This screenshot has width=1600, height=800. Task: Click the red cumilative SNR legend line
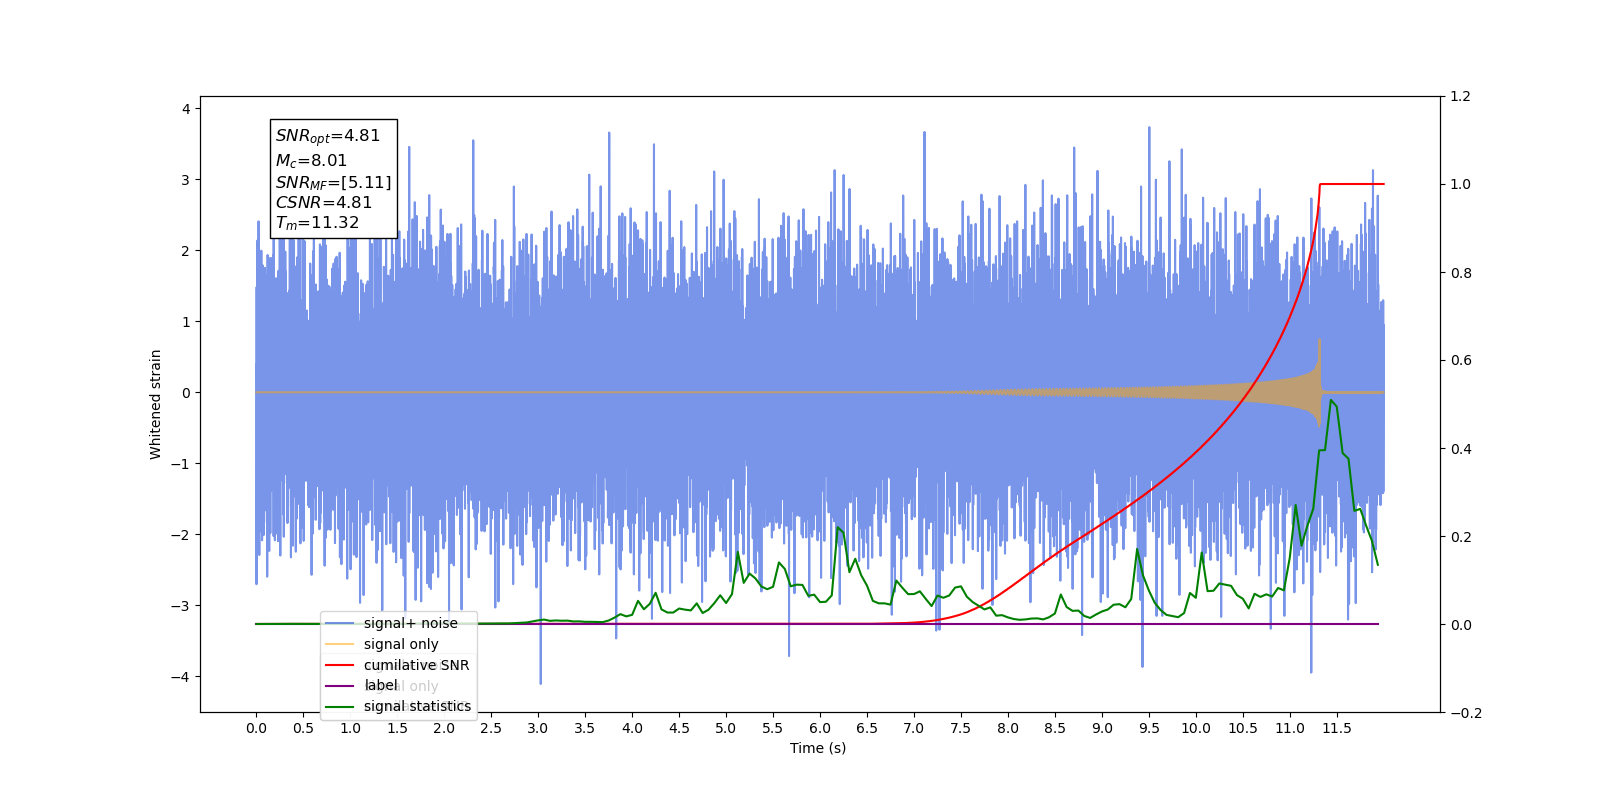click(x=340, y=665)
